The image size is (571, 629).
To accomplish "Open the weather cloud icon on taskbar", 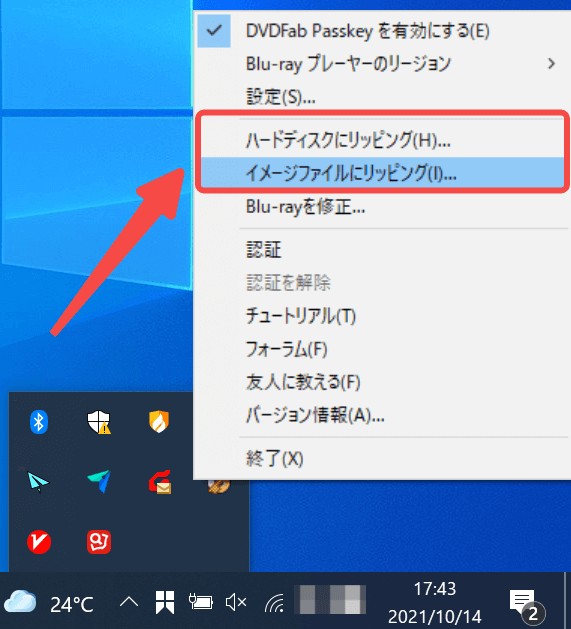I will click(x=20, y=602).
